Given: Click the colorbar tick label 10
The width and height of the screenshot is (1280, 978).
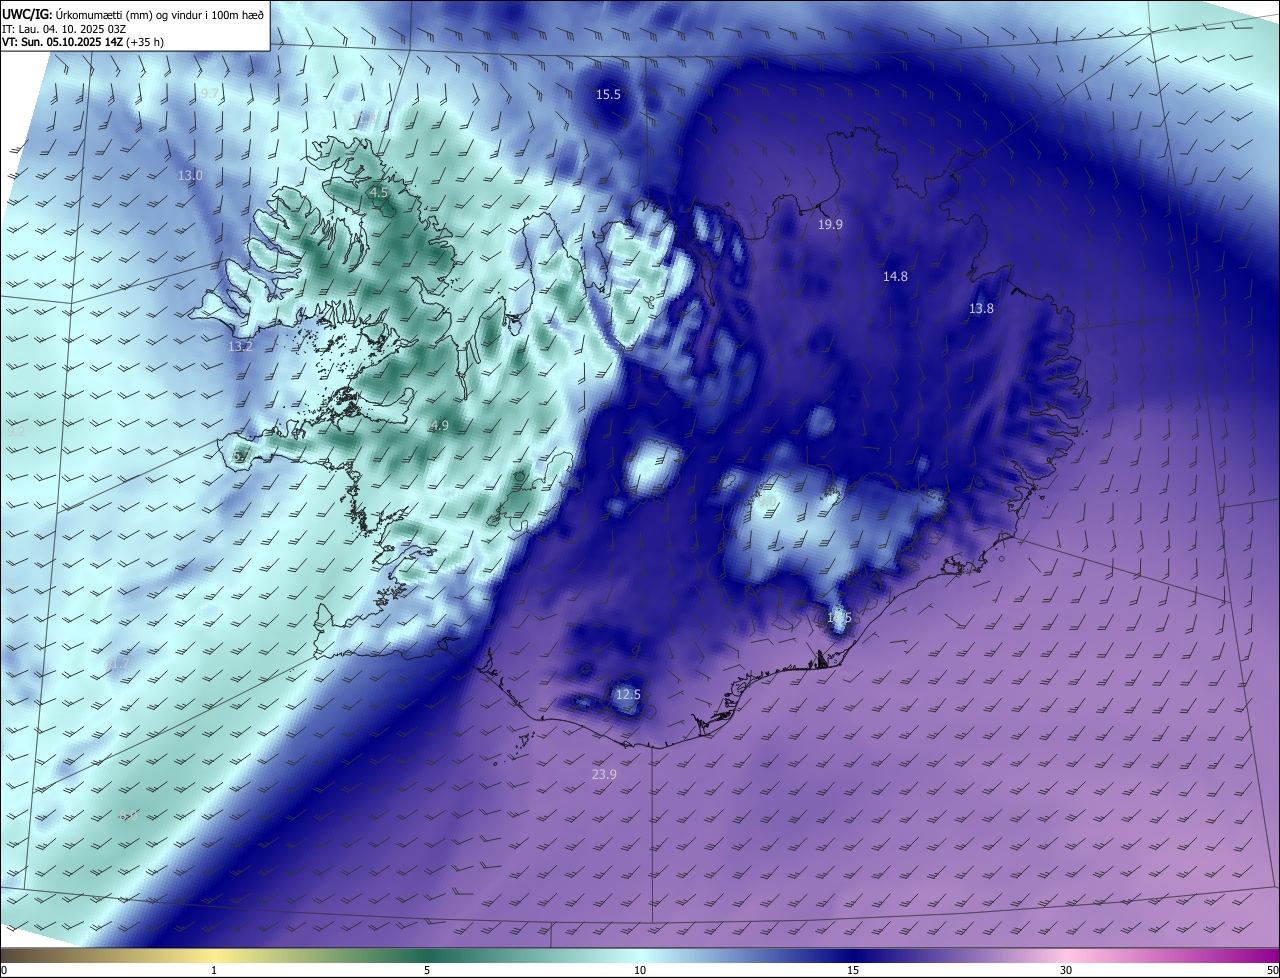Looking at the screenshot, I should [640, 970].
